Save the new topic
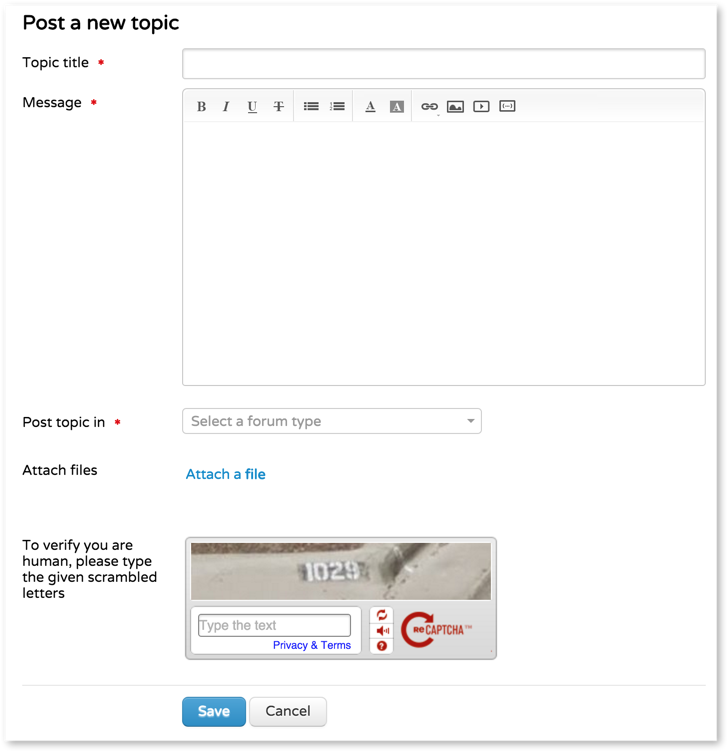Viewport: 728px width, 752px height. [214, 711]
